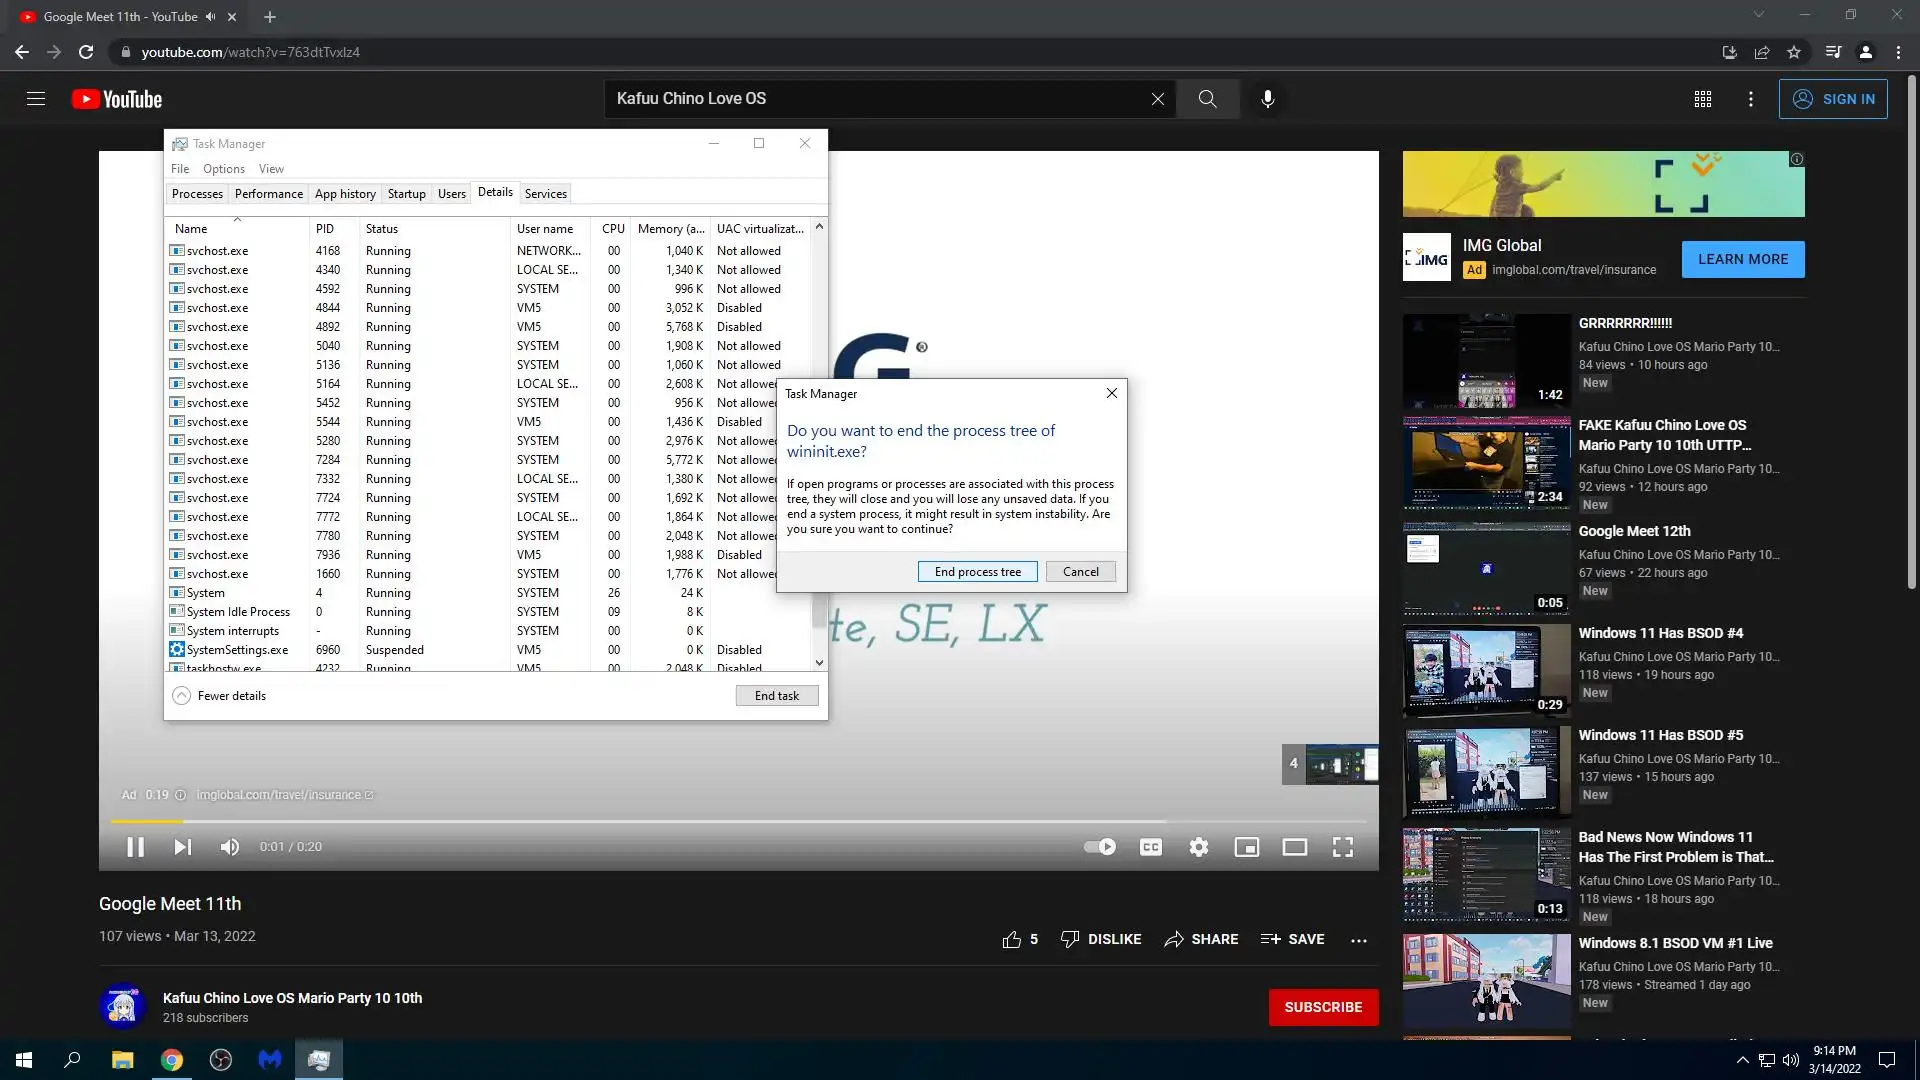Toggle the autoplay switch in player
This screenshot has height=1080, width=1920.
1100,847
